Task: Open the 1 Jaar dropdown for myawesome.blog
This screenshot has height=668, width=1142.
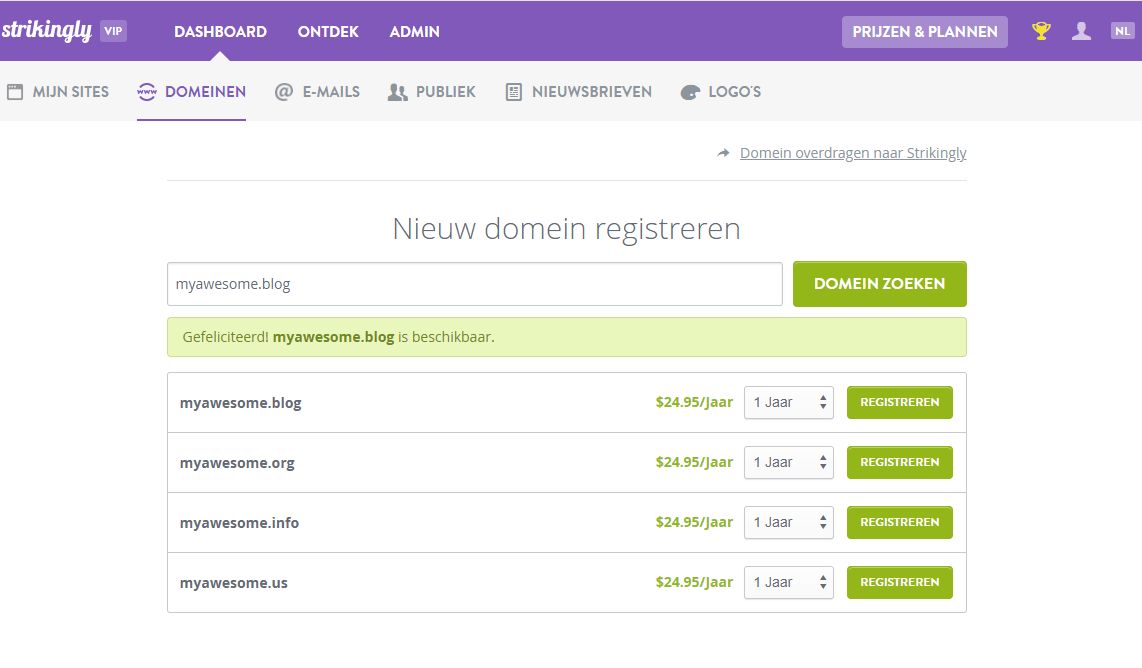Action: [x=788, y=402]
